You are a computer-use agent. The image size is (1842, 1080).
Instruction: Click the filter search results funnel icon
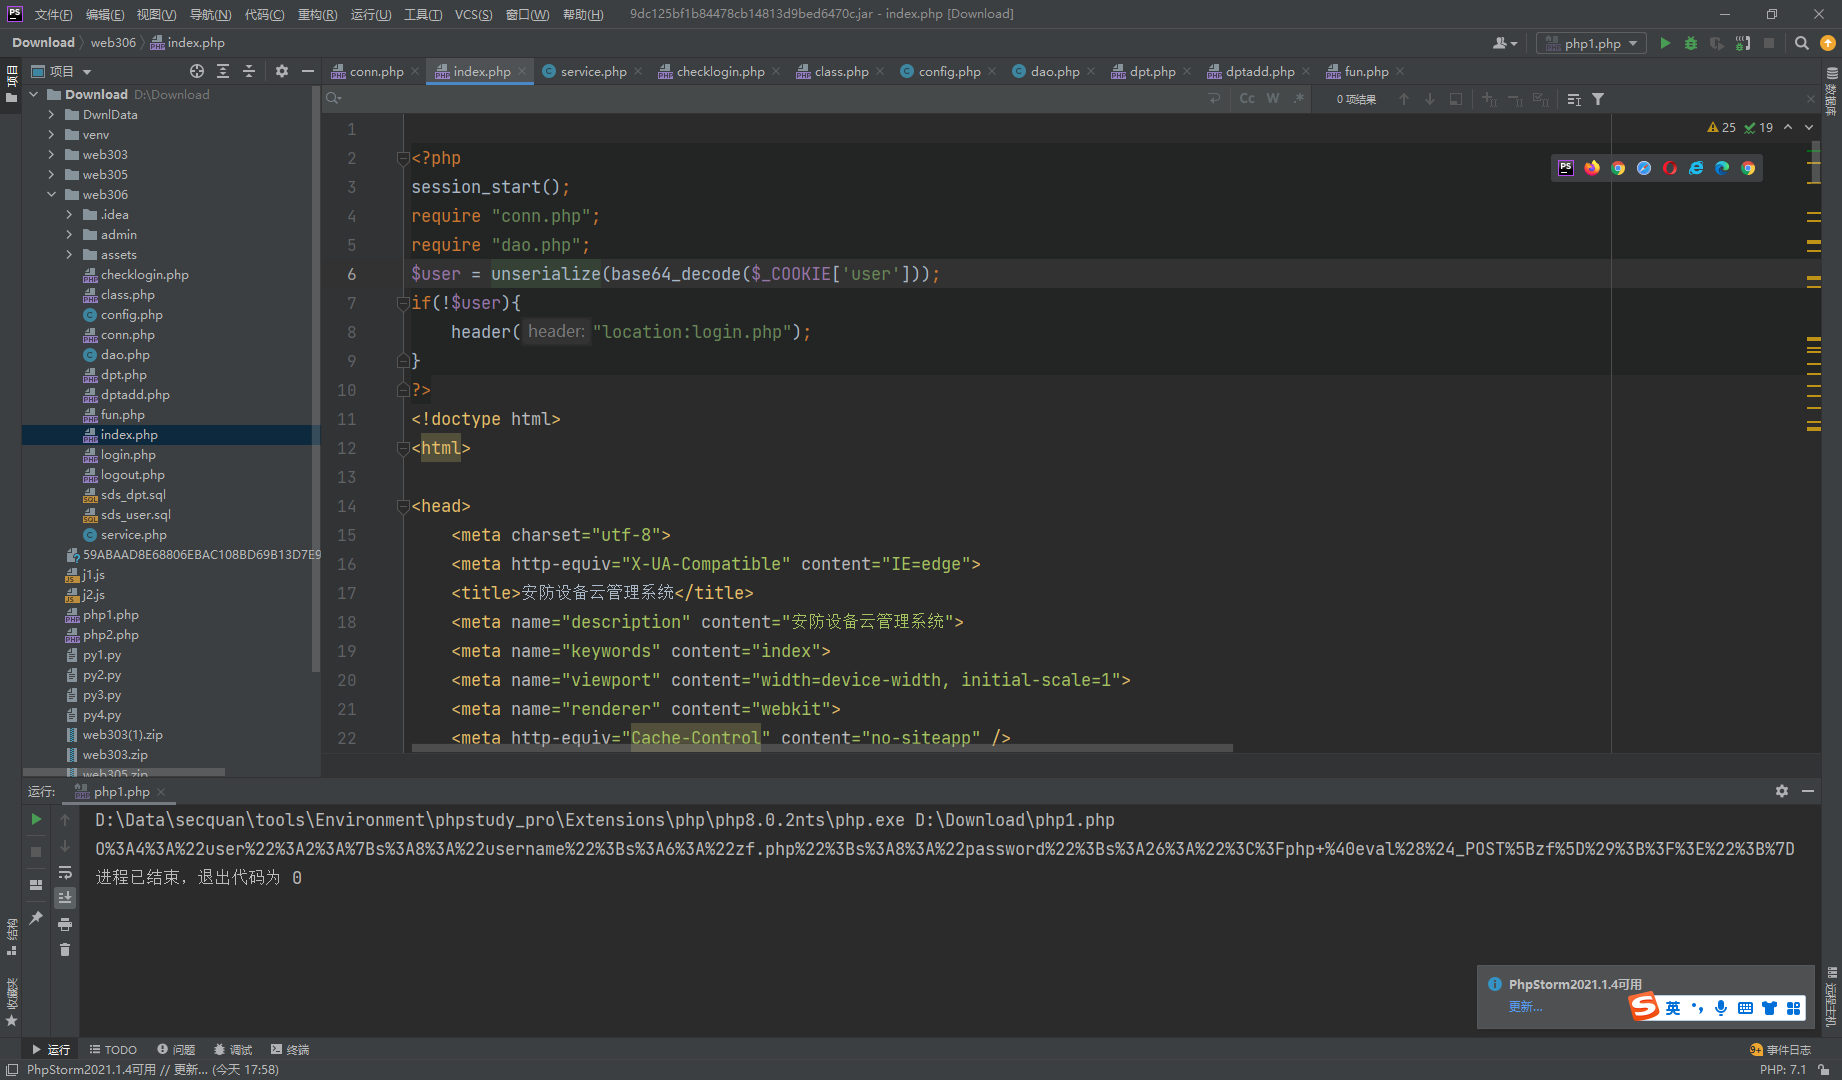point(1598,99)
